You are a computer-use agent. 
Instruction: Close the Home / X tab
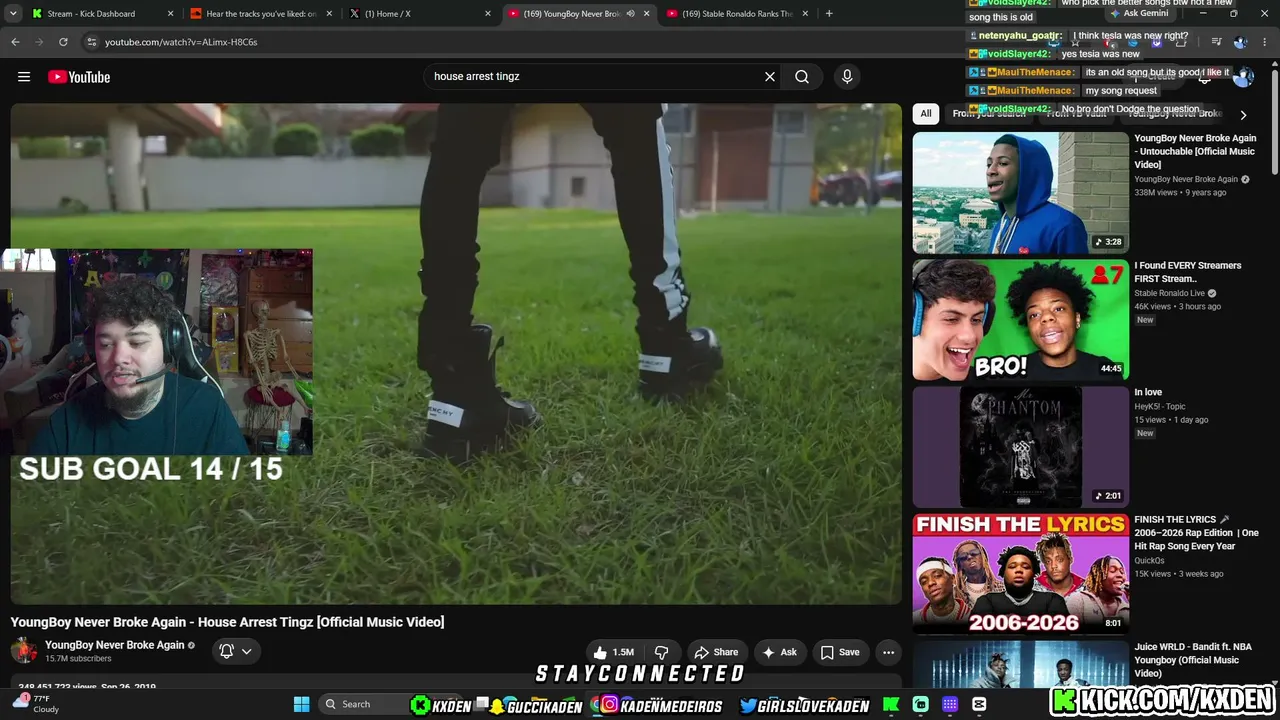tap(488, 14)
